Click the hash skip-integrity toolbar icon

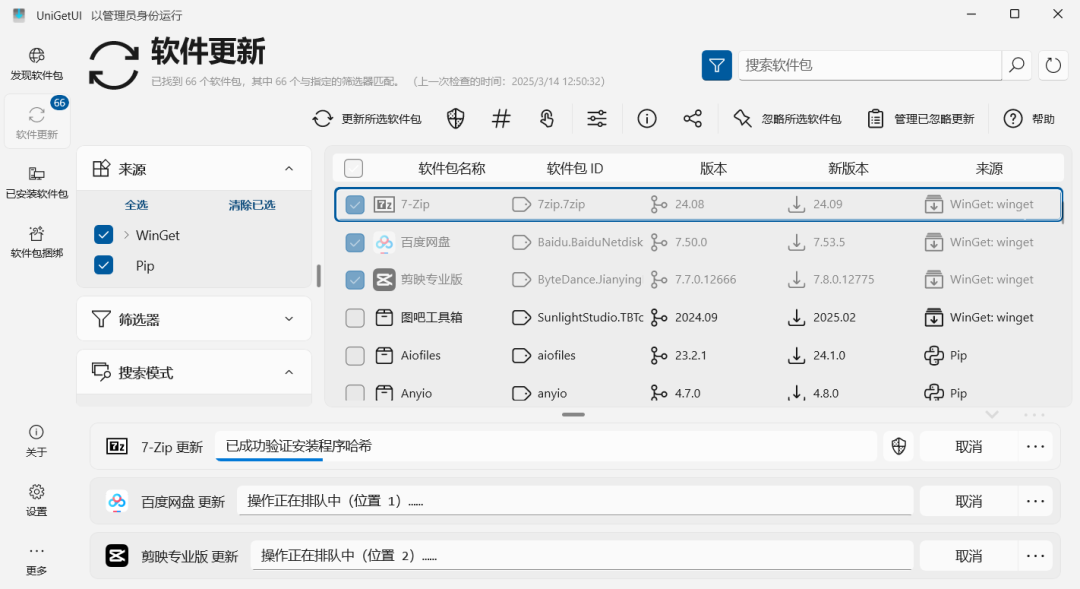pyautogui.click(x=501, y=118)
